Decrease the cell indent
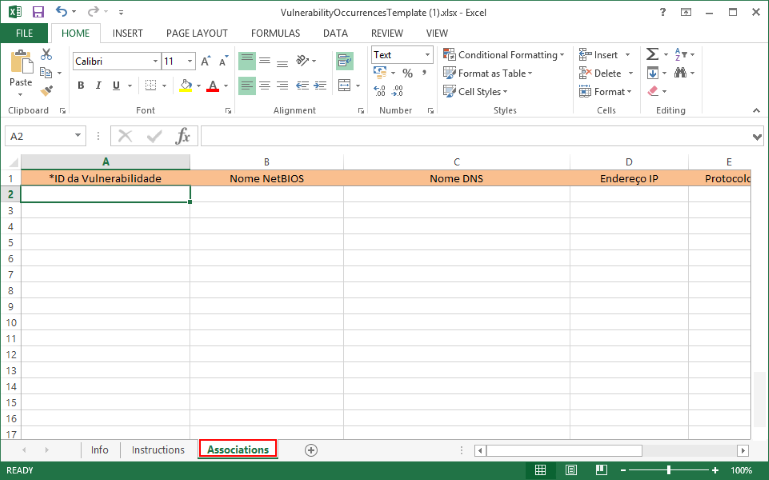This screenshot has width=769, height=480. (x=303, y=85)
